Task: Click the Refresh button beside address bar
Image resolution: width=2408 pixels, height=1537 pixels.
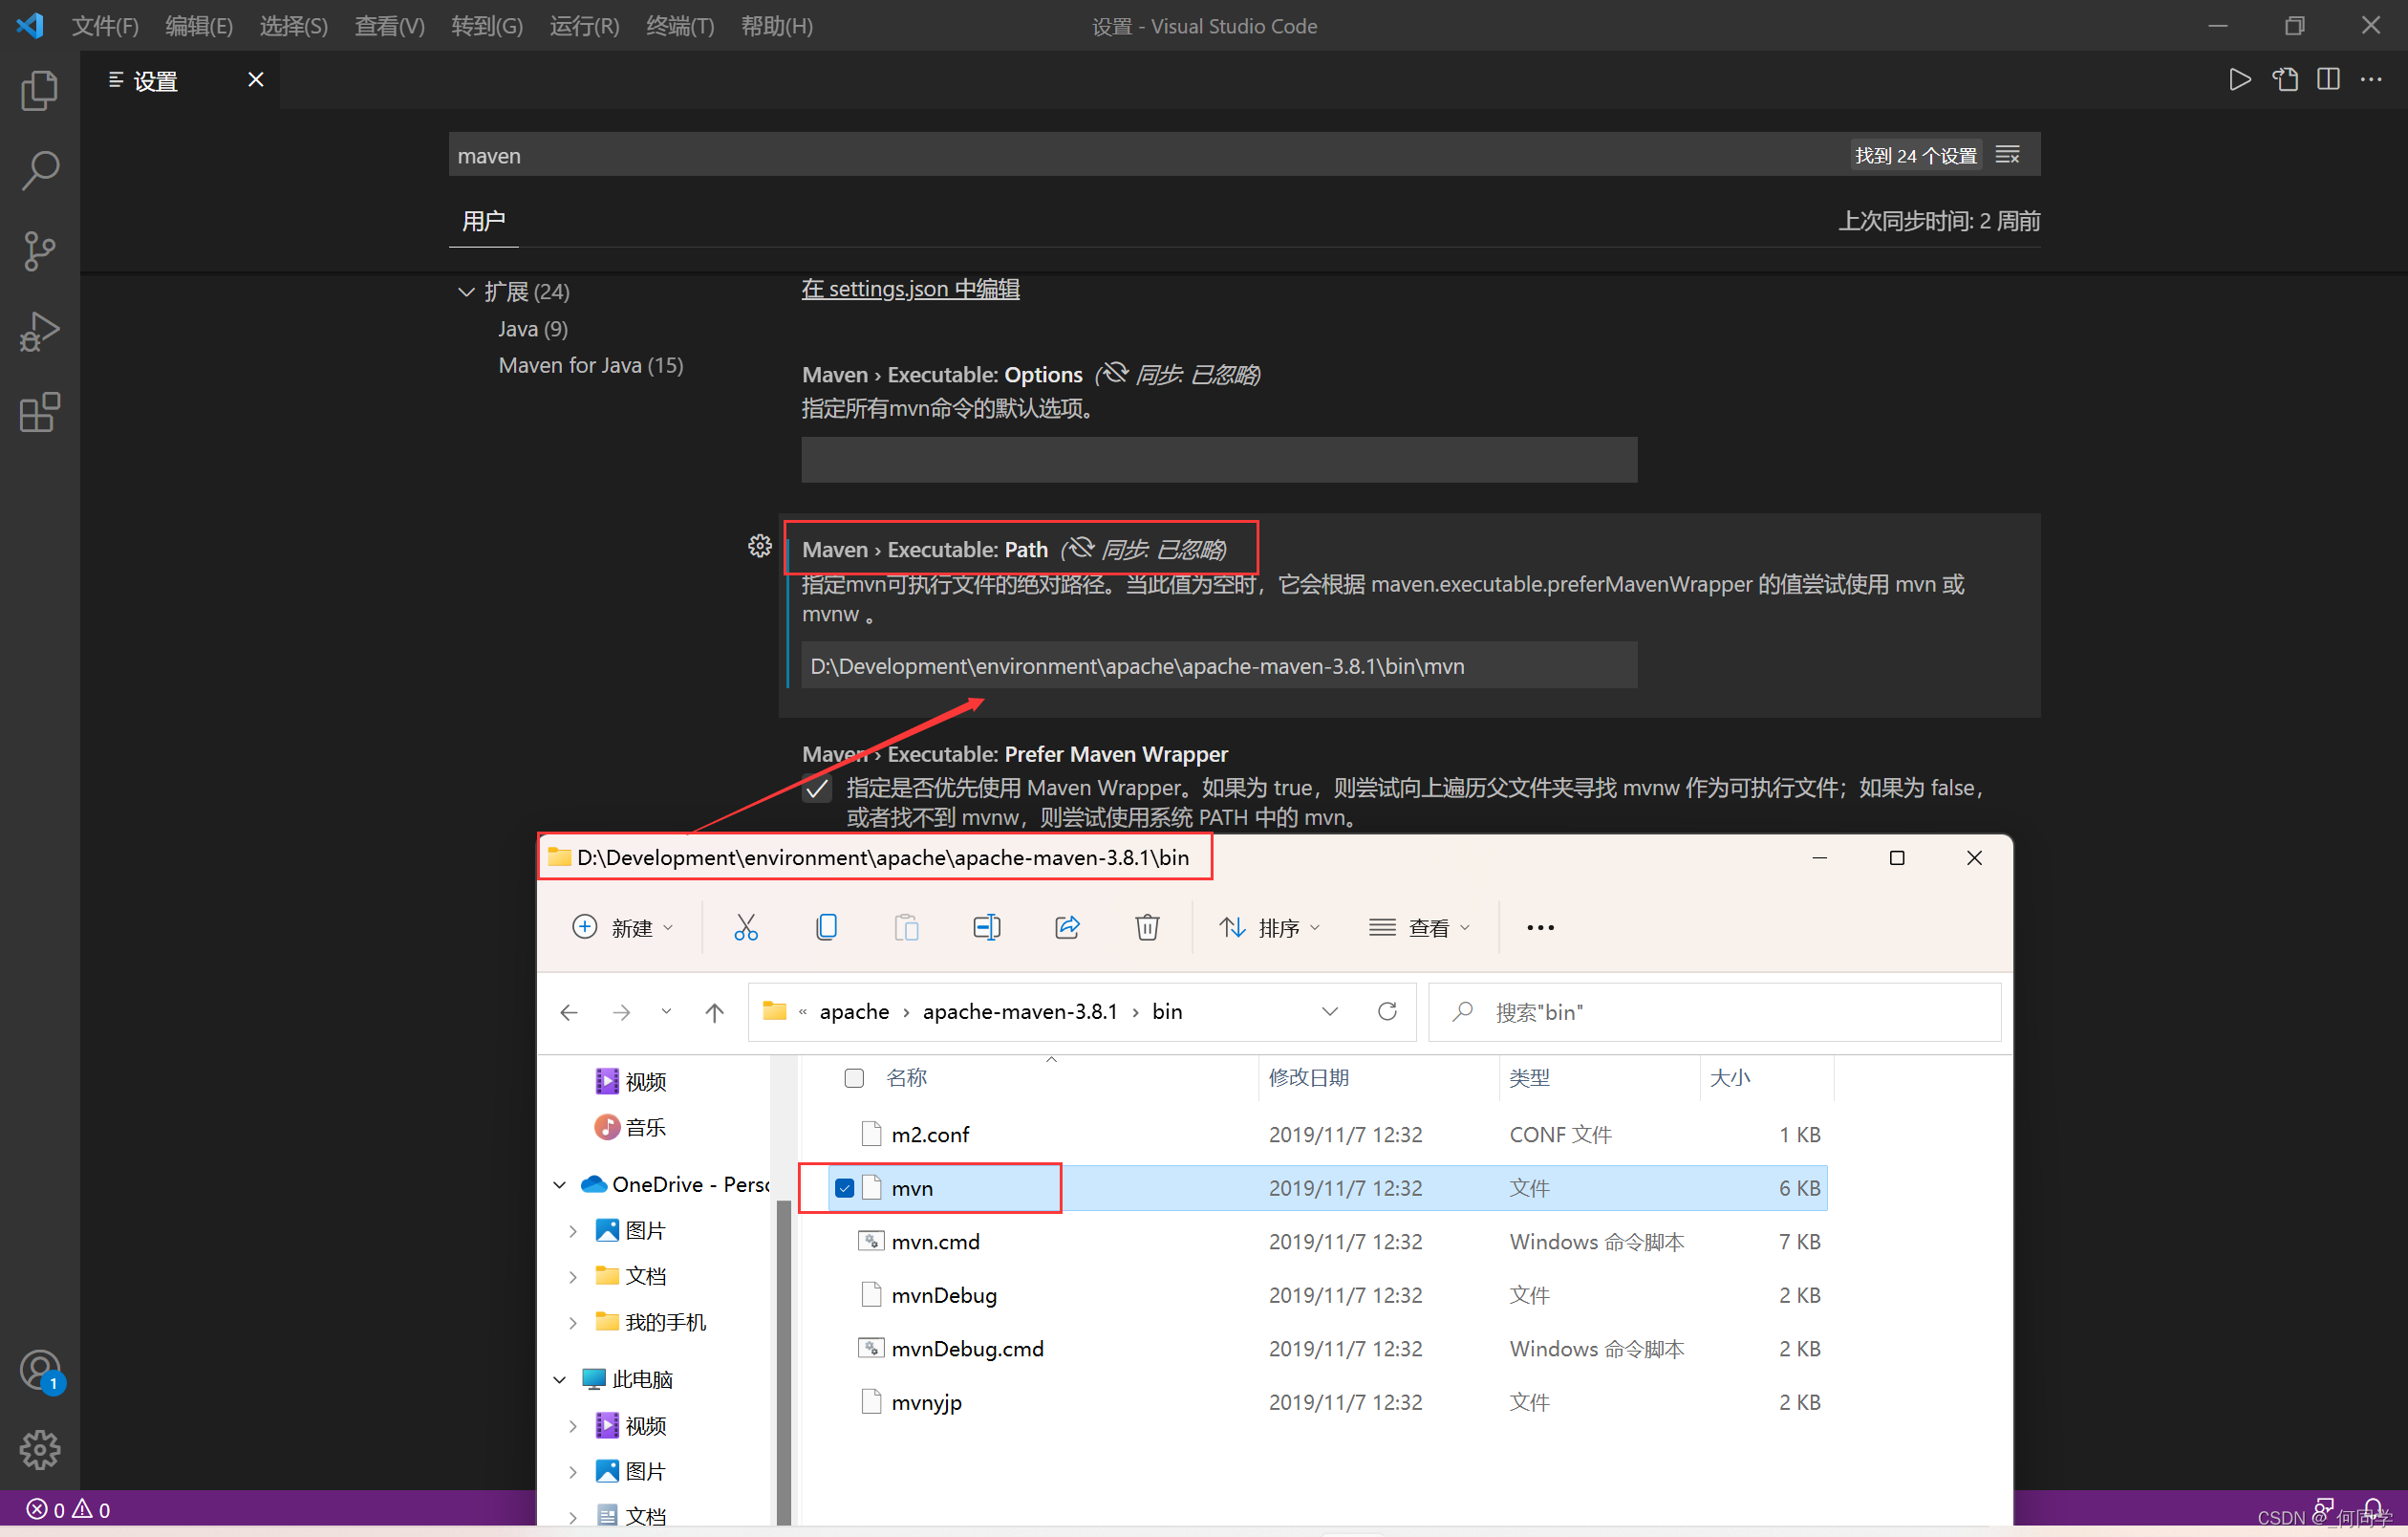Action: pyautogui.click(x=1387, y=1011)
